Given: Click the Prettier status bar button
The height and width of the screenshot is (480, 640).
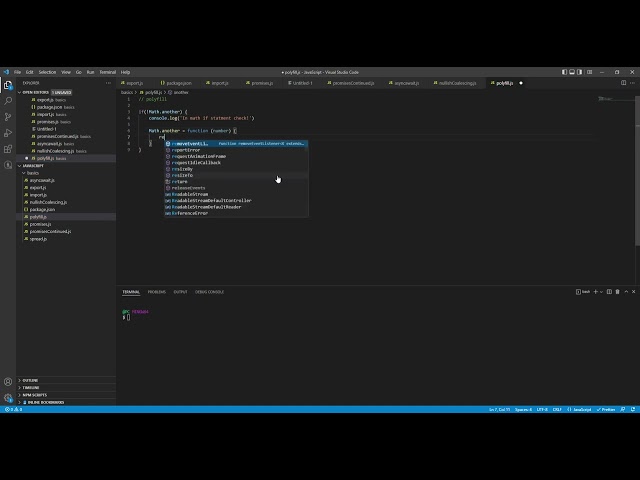Looking at the screenshot, I should (606, 409).
